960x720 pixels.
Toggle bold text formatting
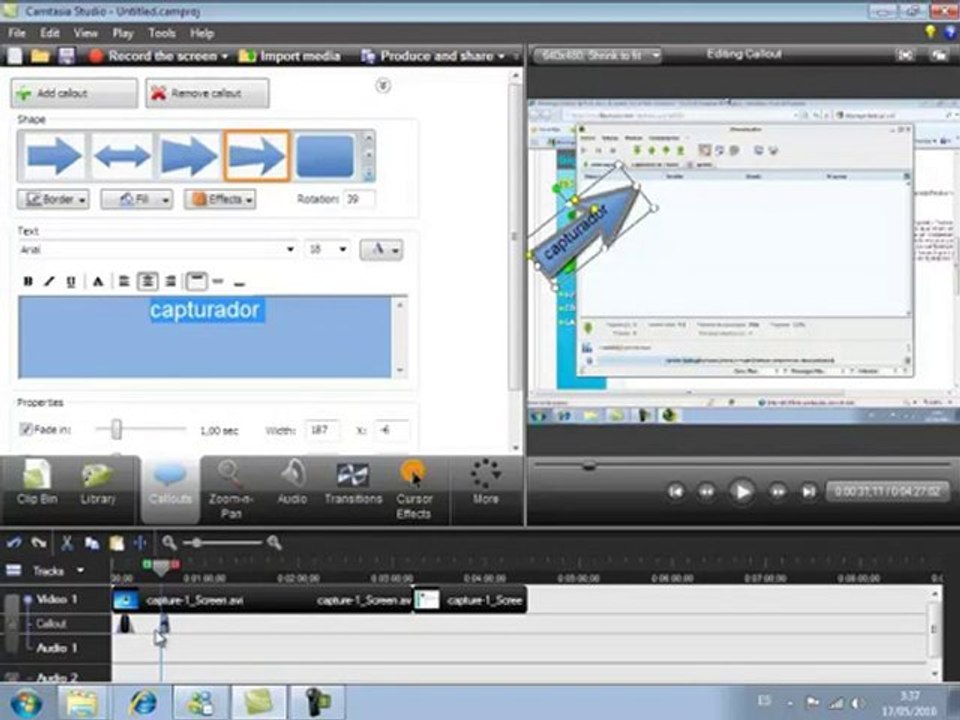click(x=28, y=282)
